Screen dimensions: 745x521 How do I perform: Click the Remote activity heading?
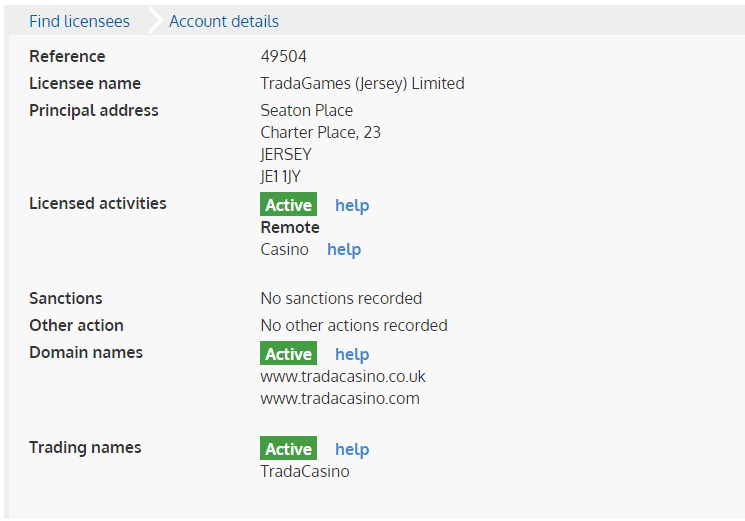point(290,227)
